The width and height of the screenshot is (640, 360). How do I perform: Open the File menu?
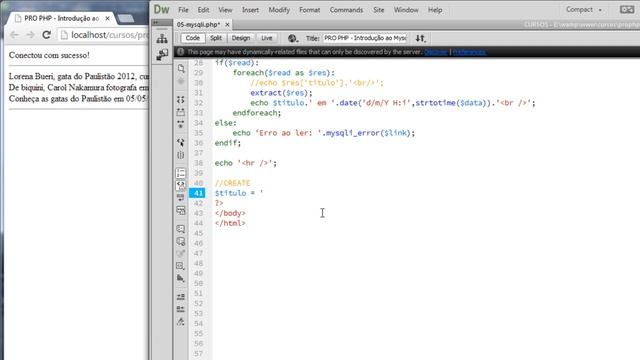tap(183, 10)
